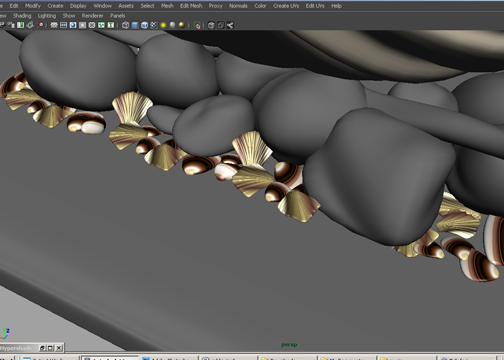Toggle the safe title overlay

click(111, 25)
